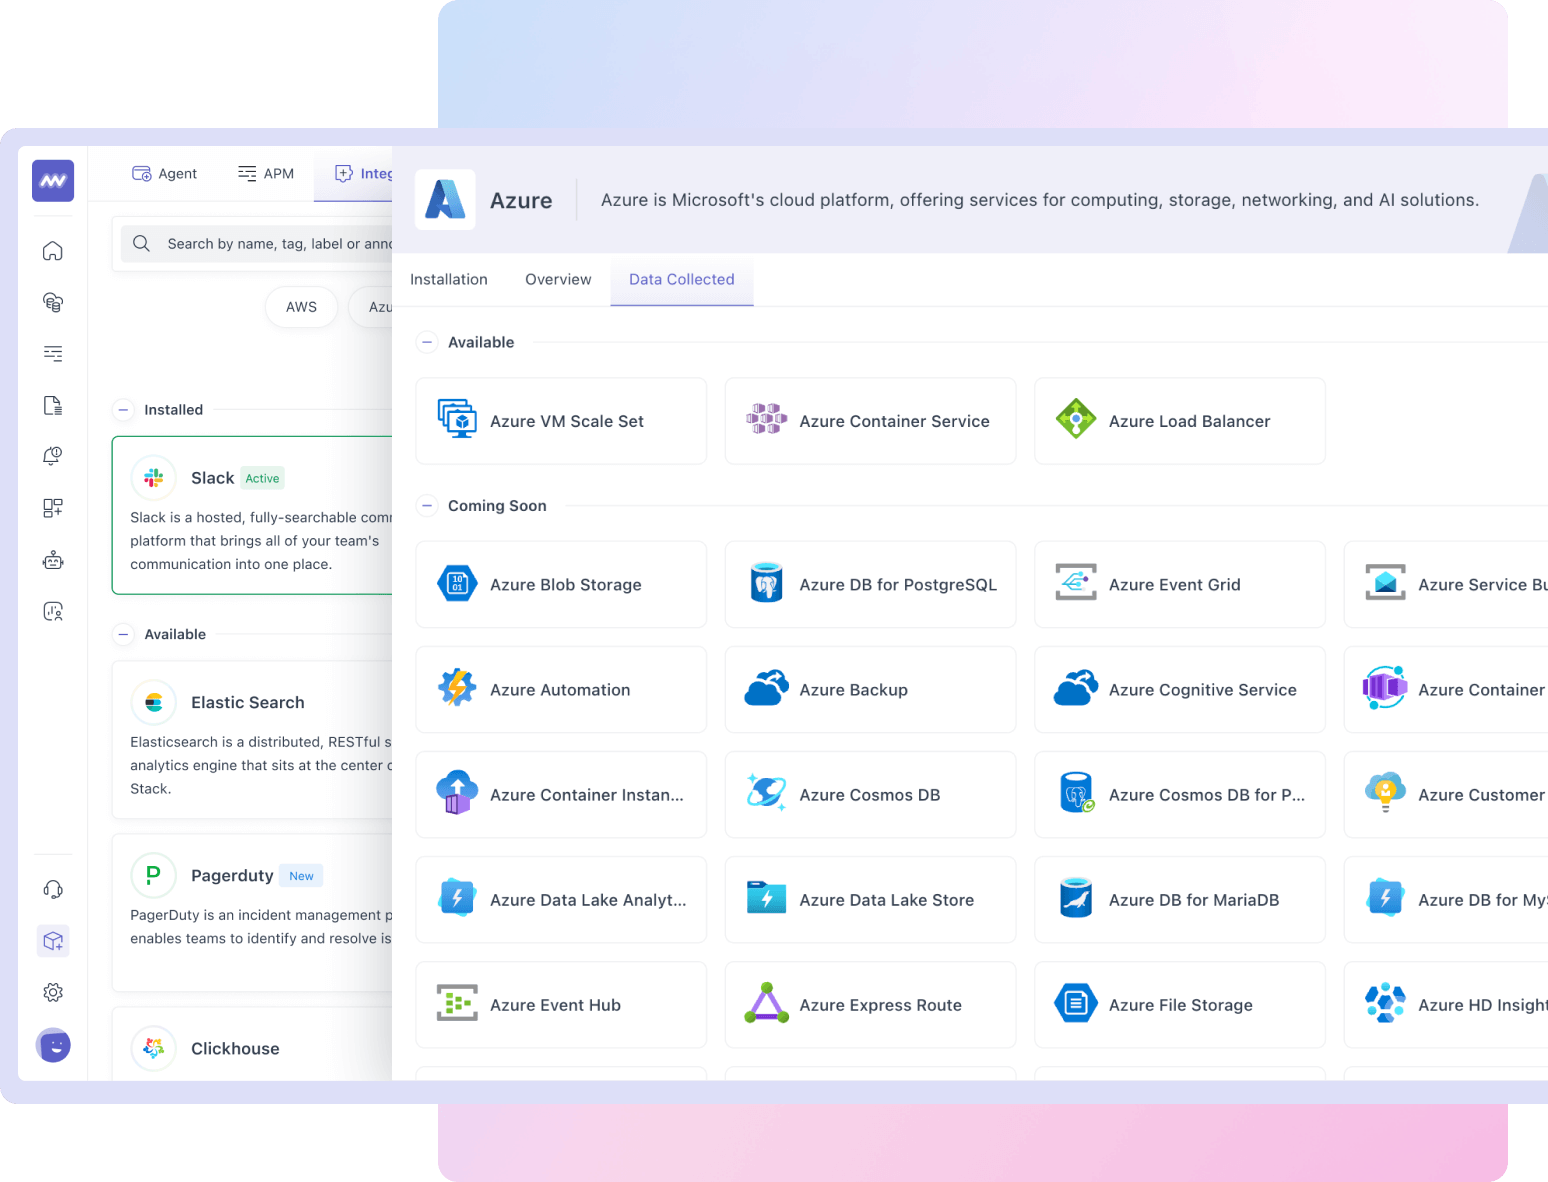The width and height of the screenshot is (1548, 1182).
Task: Open the robot icon in sidebar
Action: [x=53, y=560]
